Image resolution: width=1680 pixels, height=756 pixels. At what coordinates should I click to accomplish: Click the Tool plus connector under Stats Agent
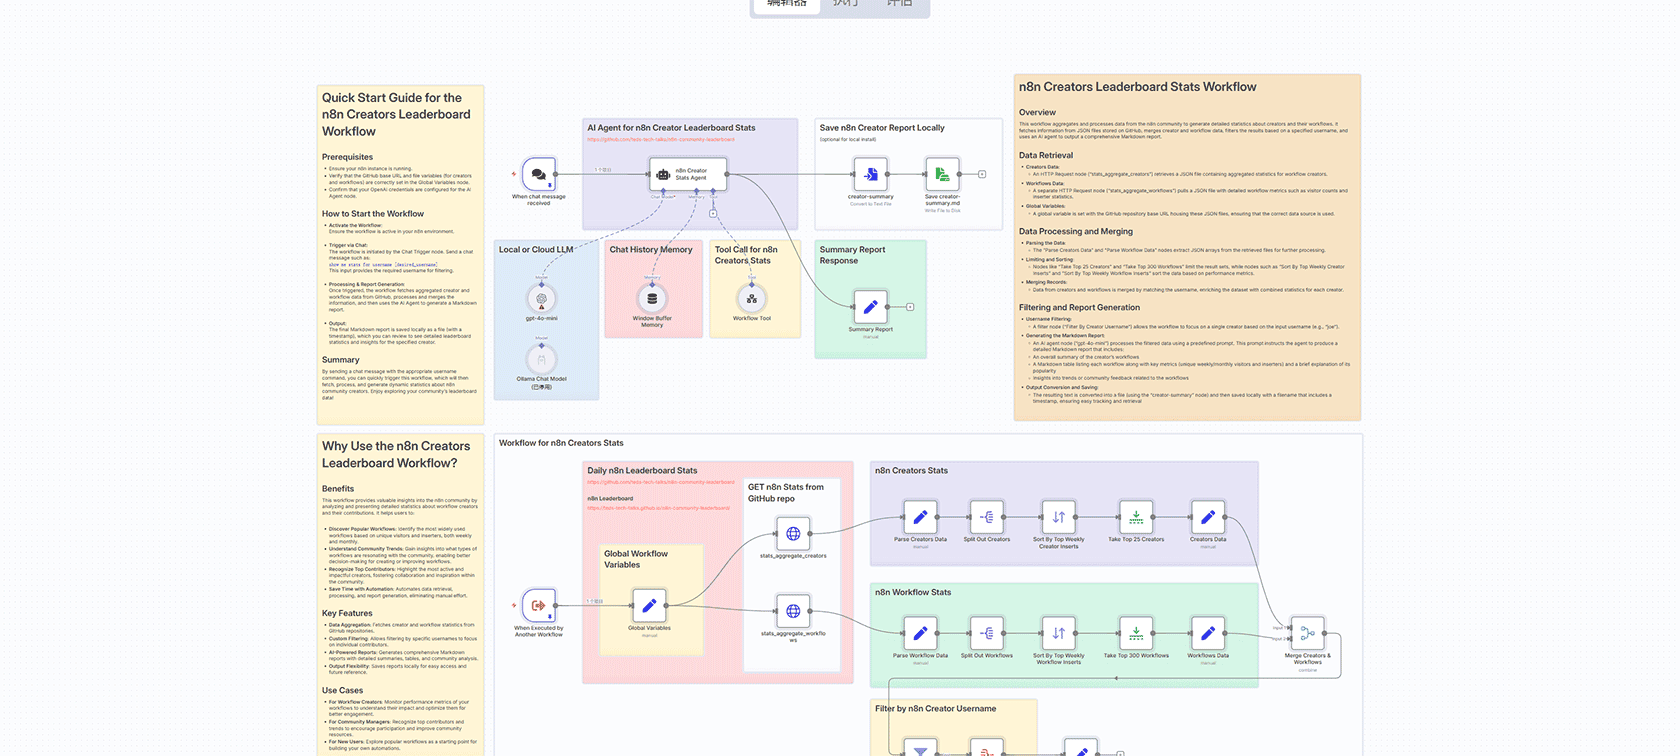pyautogui.click(x=713, y=213)
